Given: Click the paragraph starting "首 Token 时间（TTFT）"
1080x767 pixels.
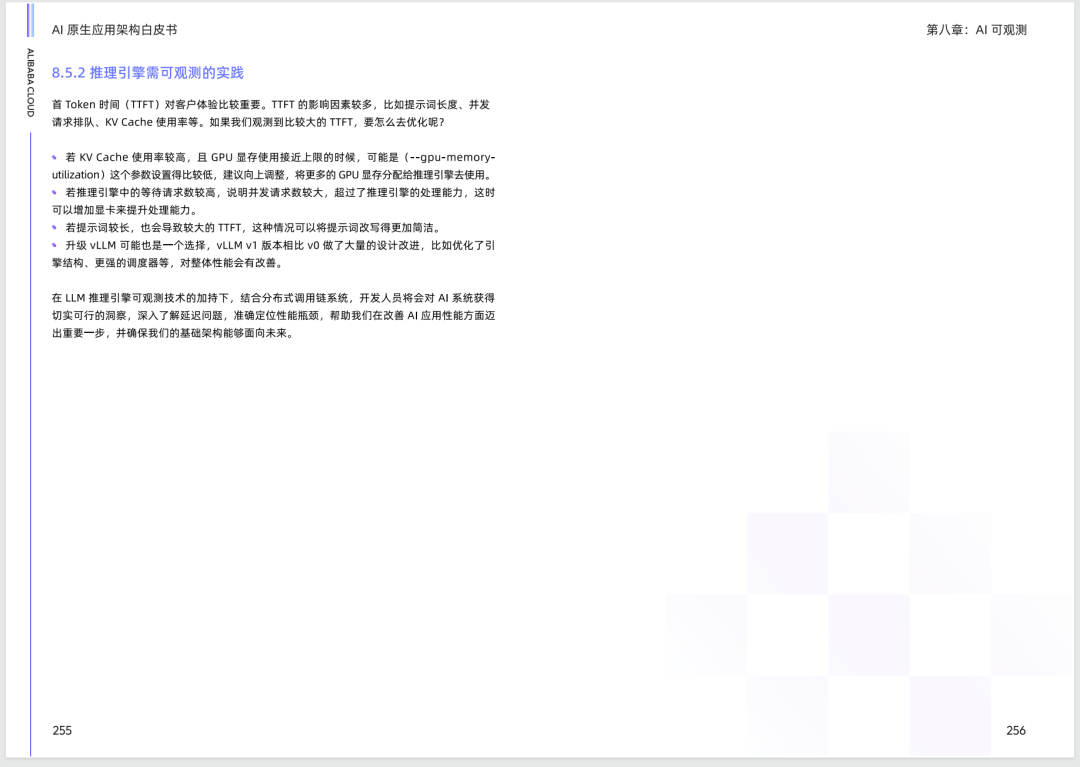Looking at the screenshot, I should 271,114.
